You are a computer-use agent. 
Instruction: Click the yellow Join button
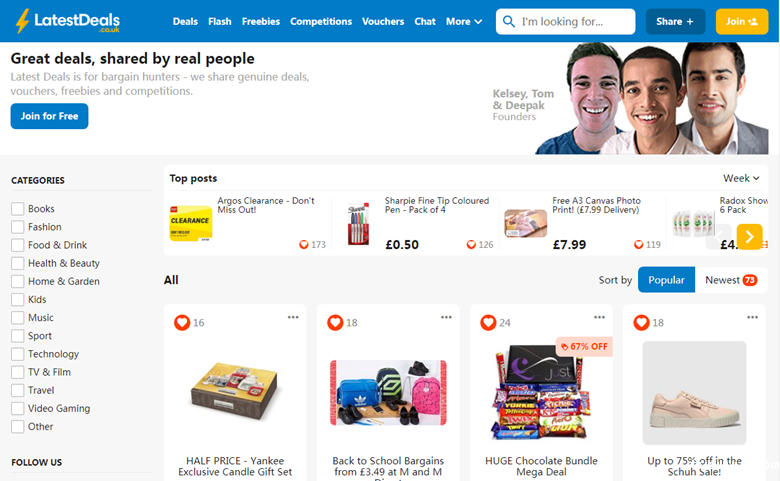tap(742, 21)
